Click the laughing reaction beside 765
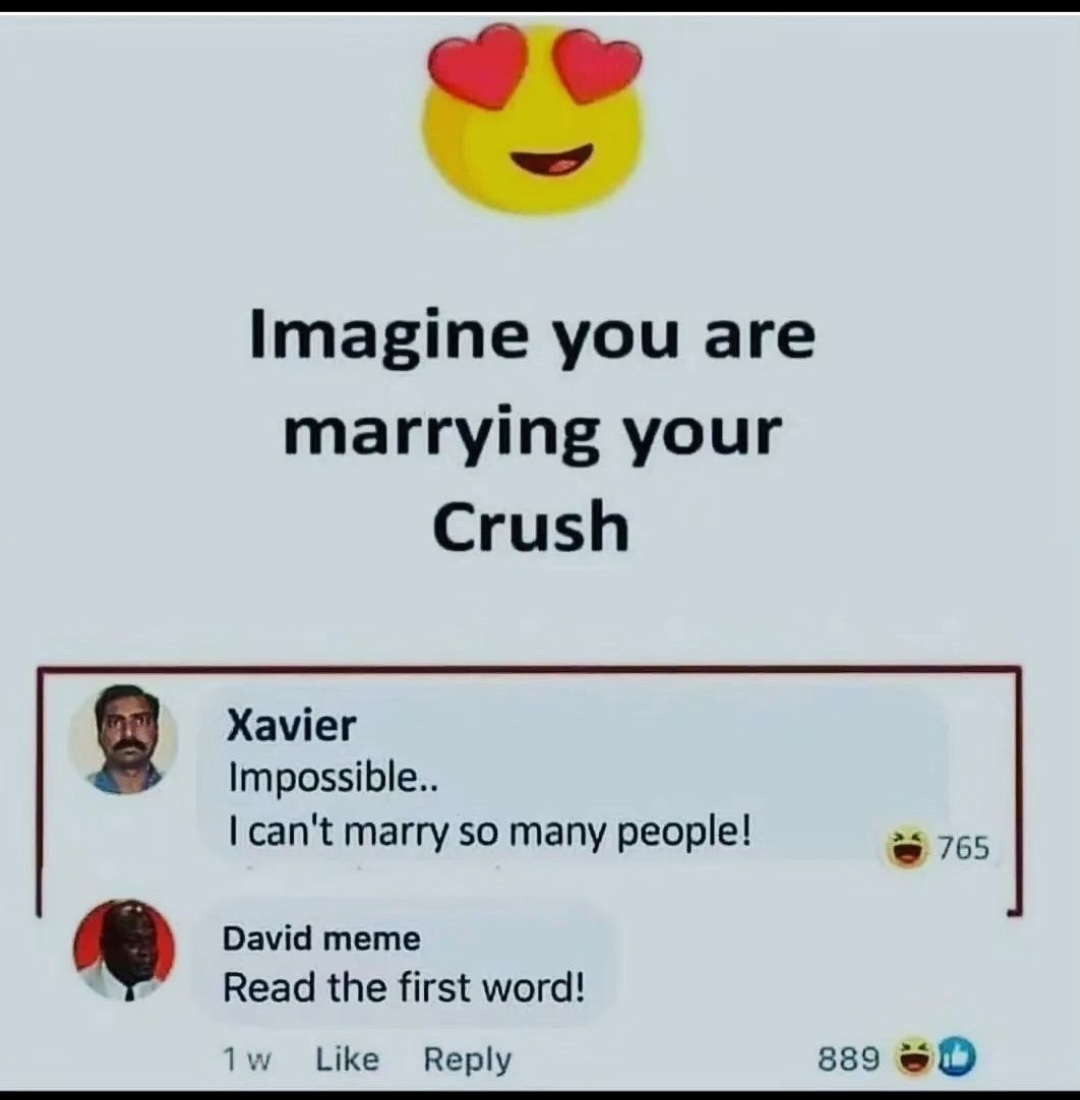This screenshot has height=1100, width=1080. (x=908, y=848)
